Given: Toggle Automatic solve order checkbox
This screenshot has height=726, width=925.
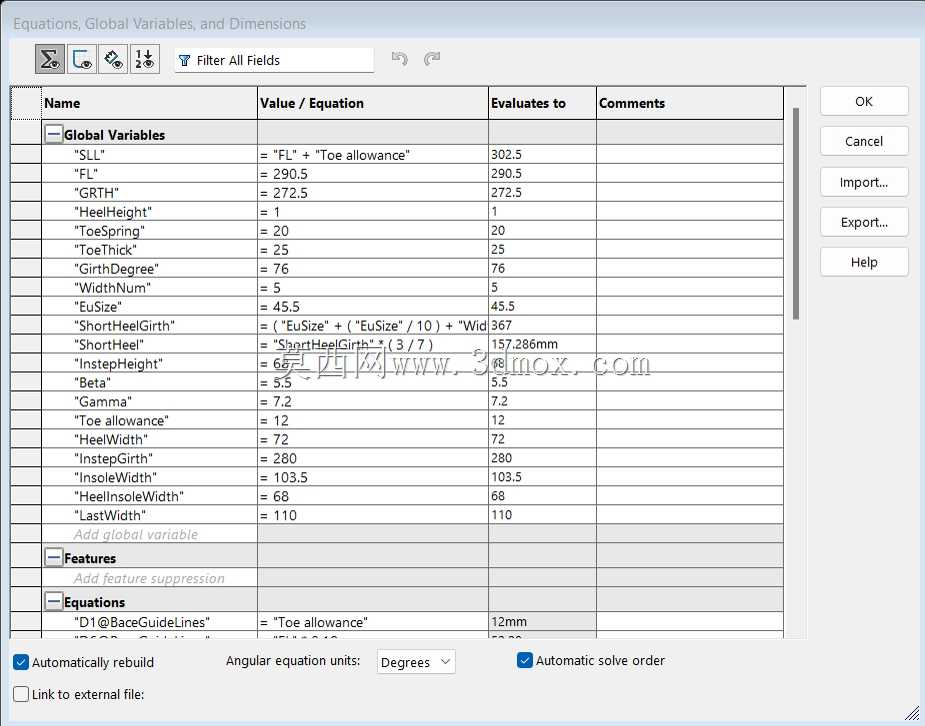Looking at the screenshot, I should click(525, 660).
